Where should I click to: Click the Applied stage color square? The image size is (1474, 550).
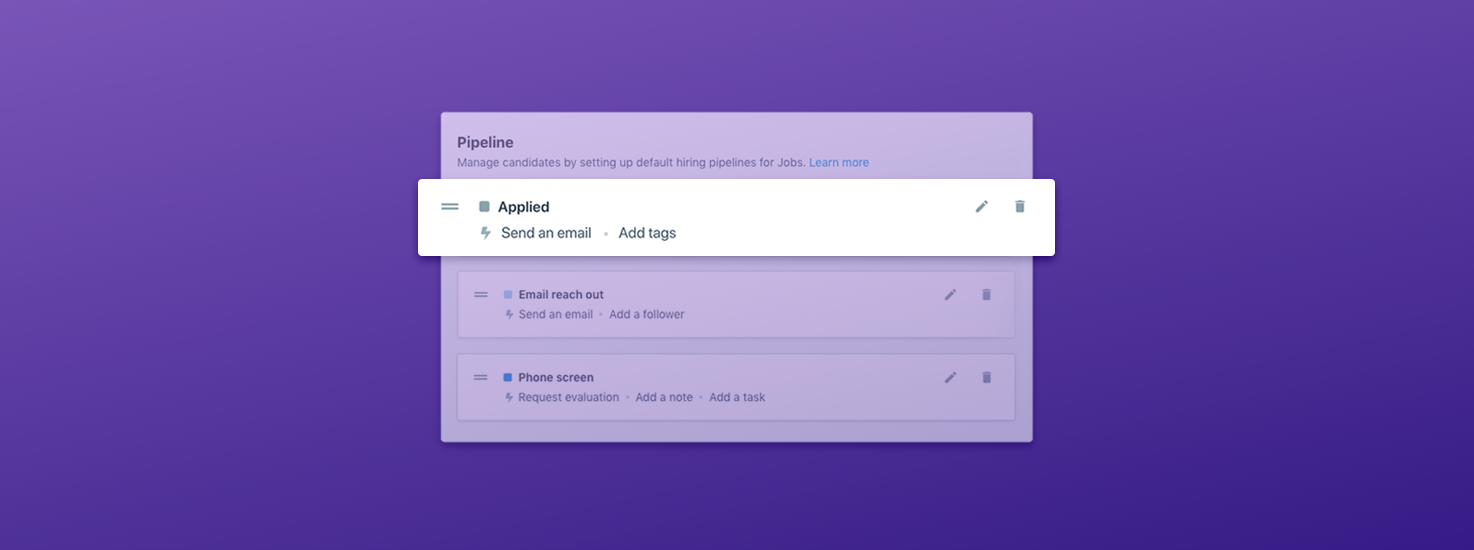coord(485,207)
